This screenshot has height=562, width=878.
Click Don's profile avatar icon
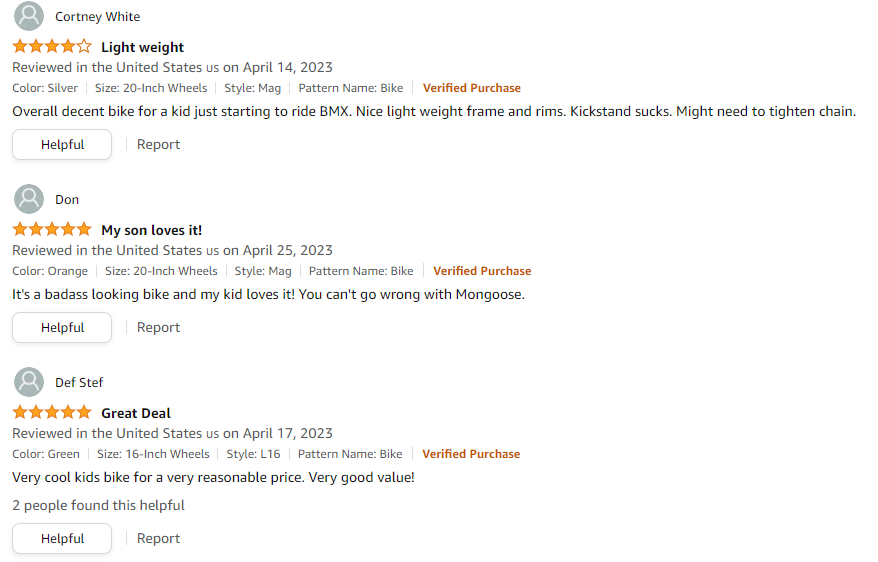tap(30, 199)
